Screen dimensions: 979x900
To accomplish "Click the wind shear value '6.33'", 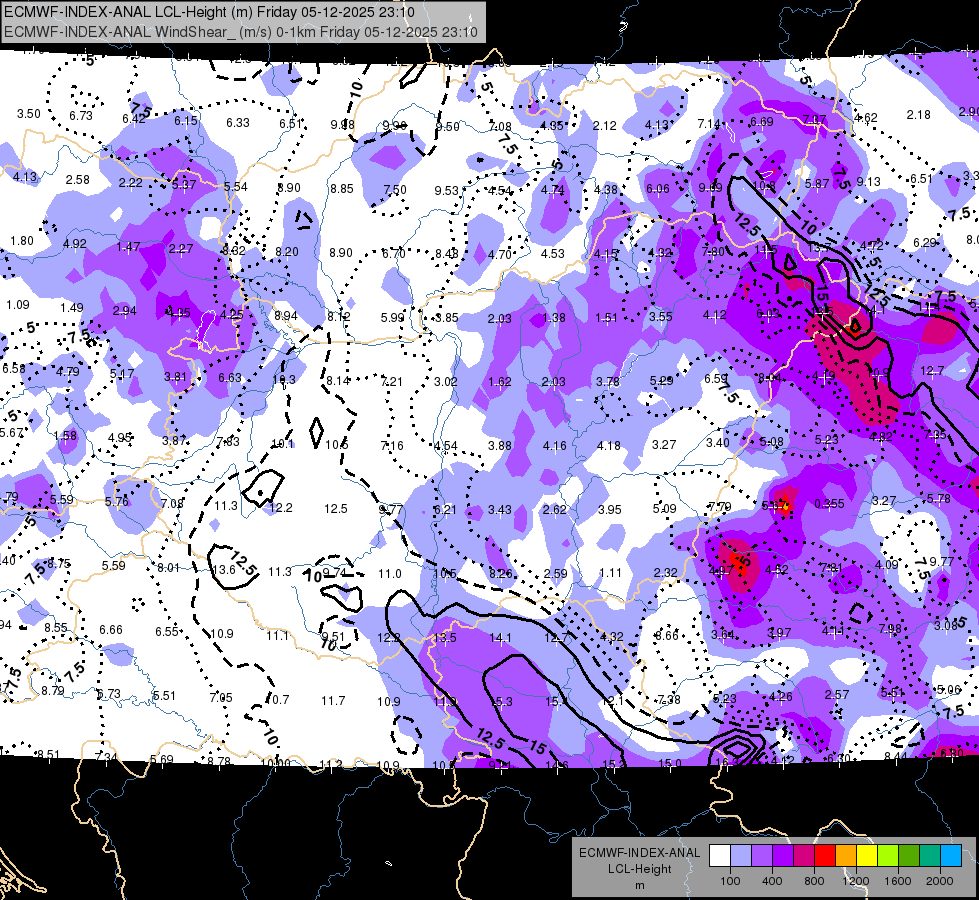I will click(x=238, y=122).
